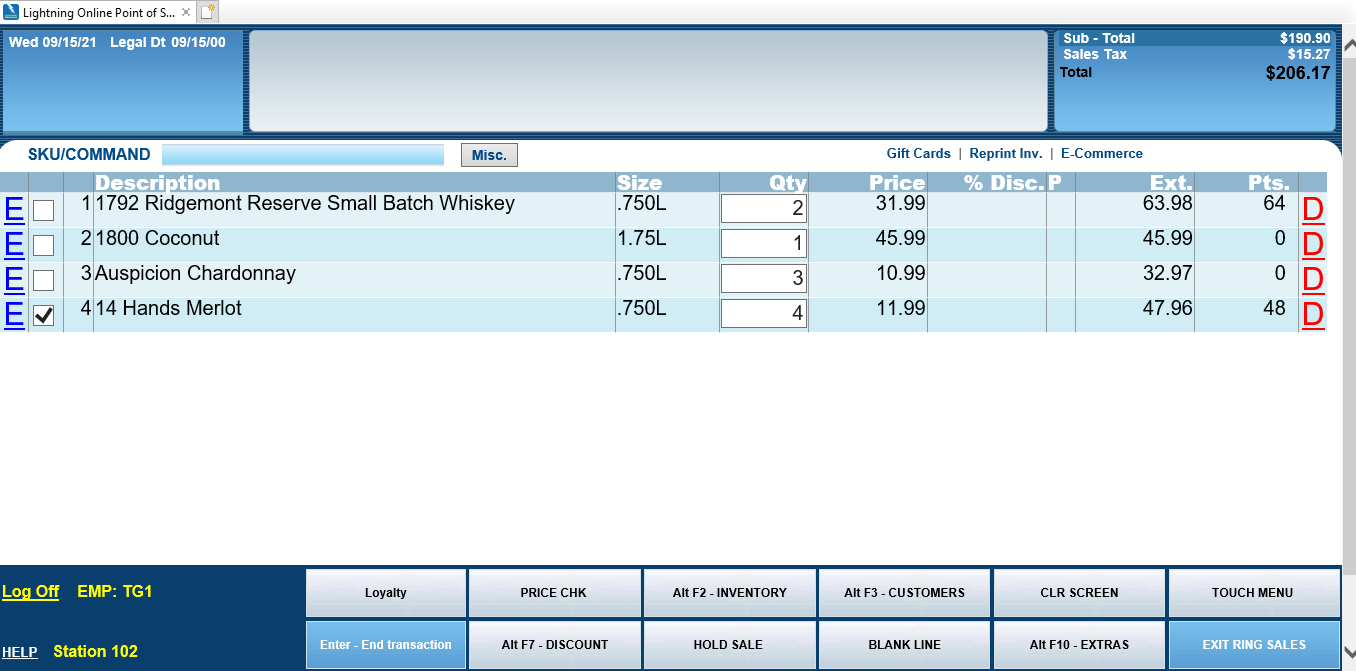Click the Description column header

tap(157, 183)
